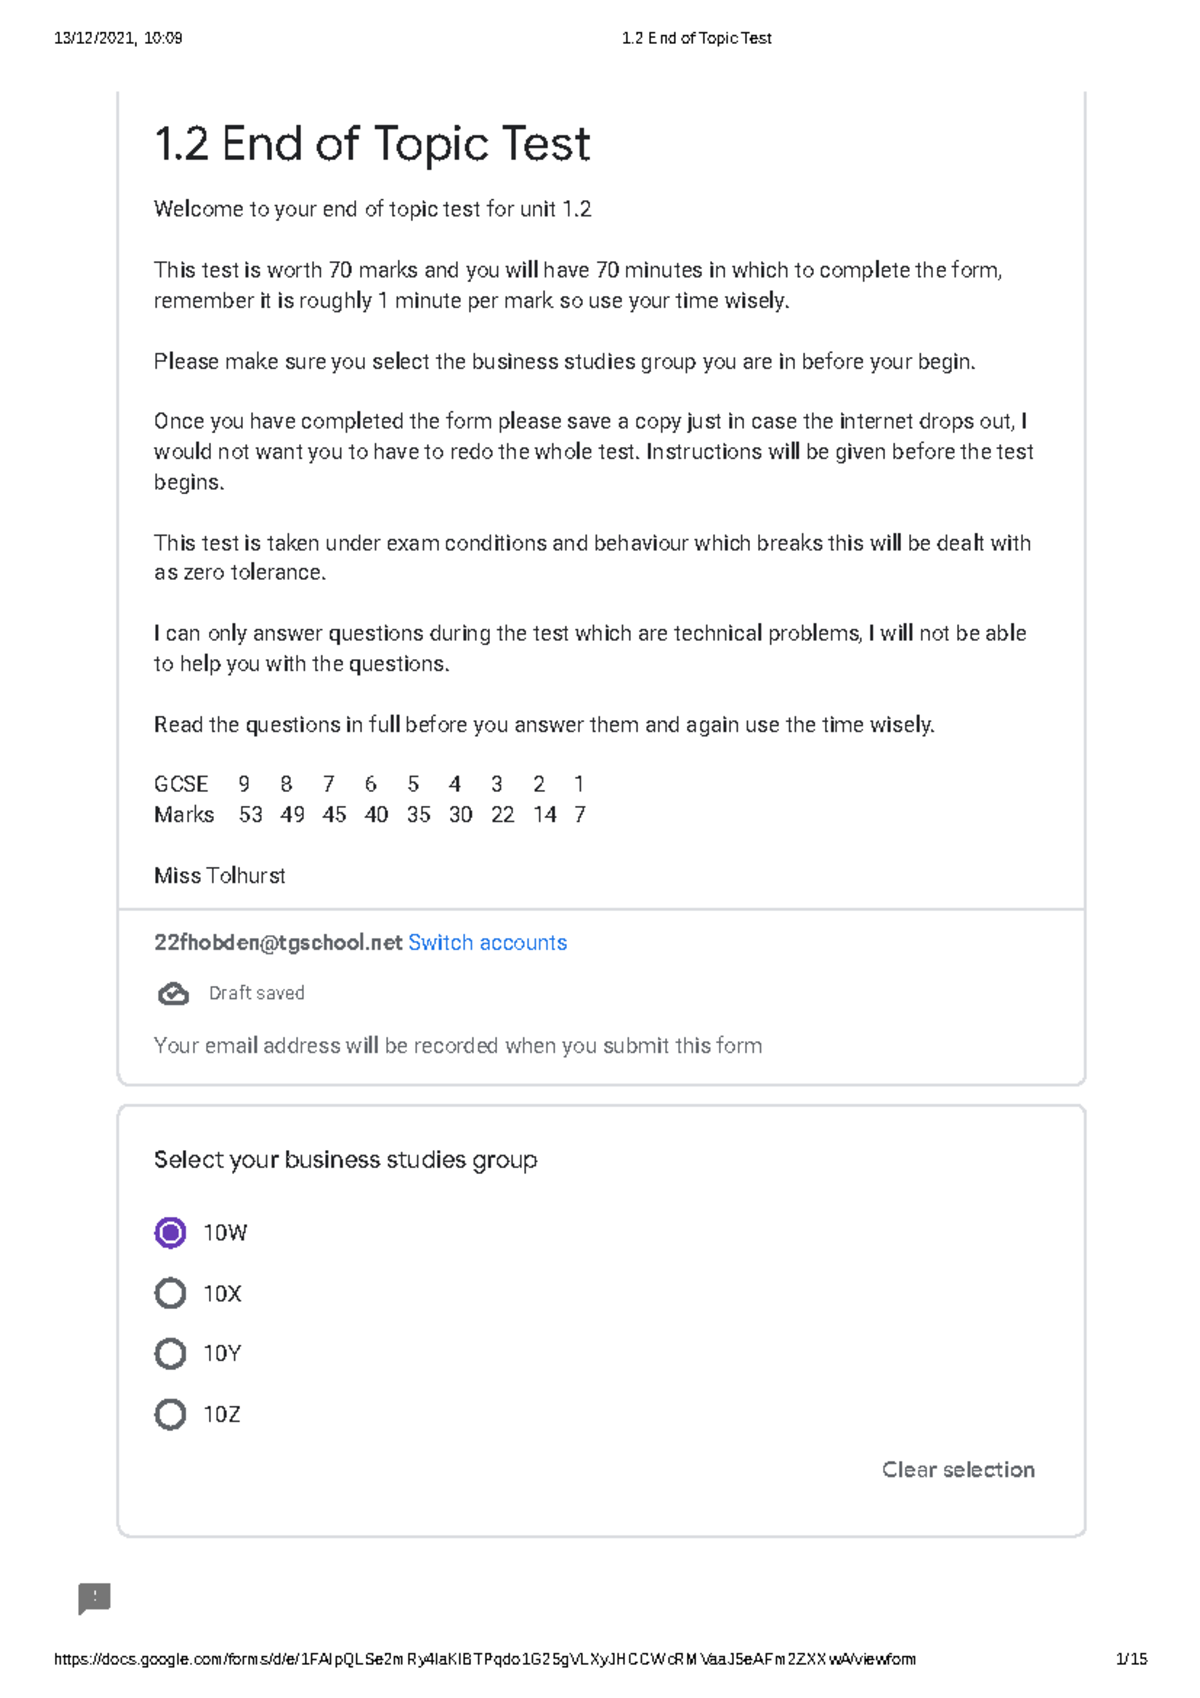1200x1698 pixels.
Task: Click the 'Miss Tolhurst' signature text
Action: 220,876
